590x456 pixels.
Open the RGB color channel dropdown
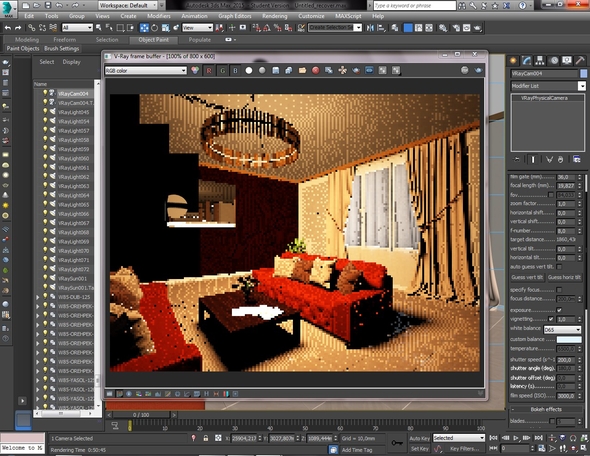pyautogui.click(x=146, y=71)
